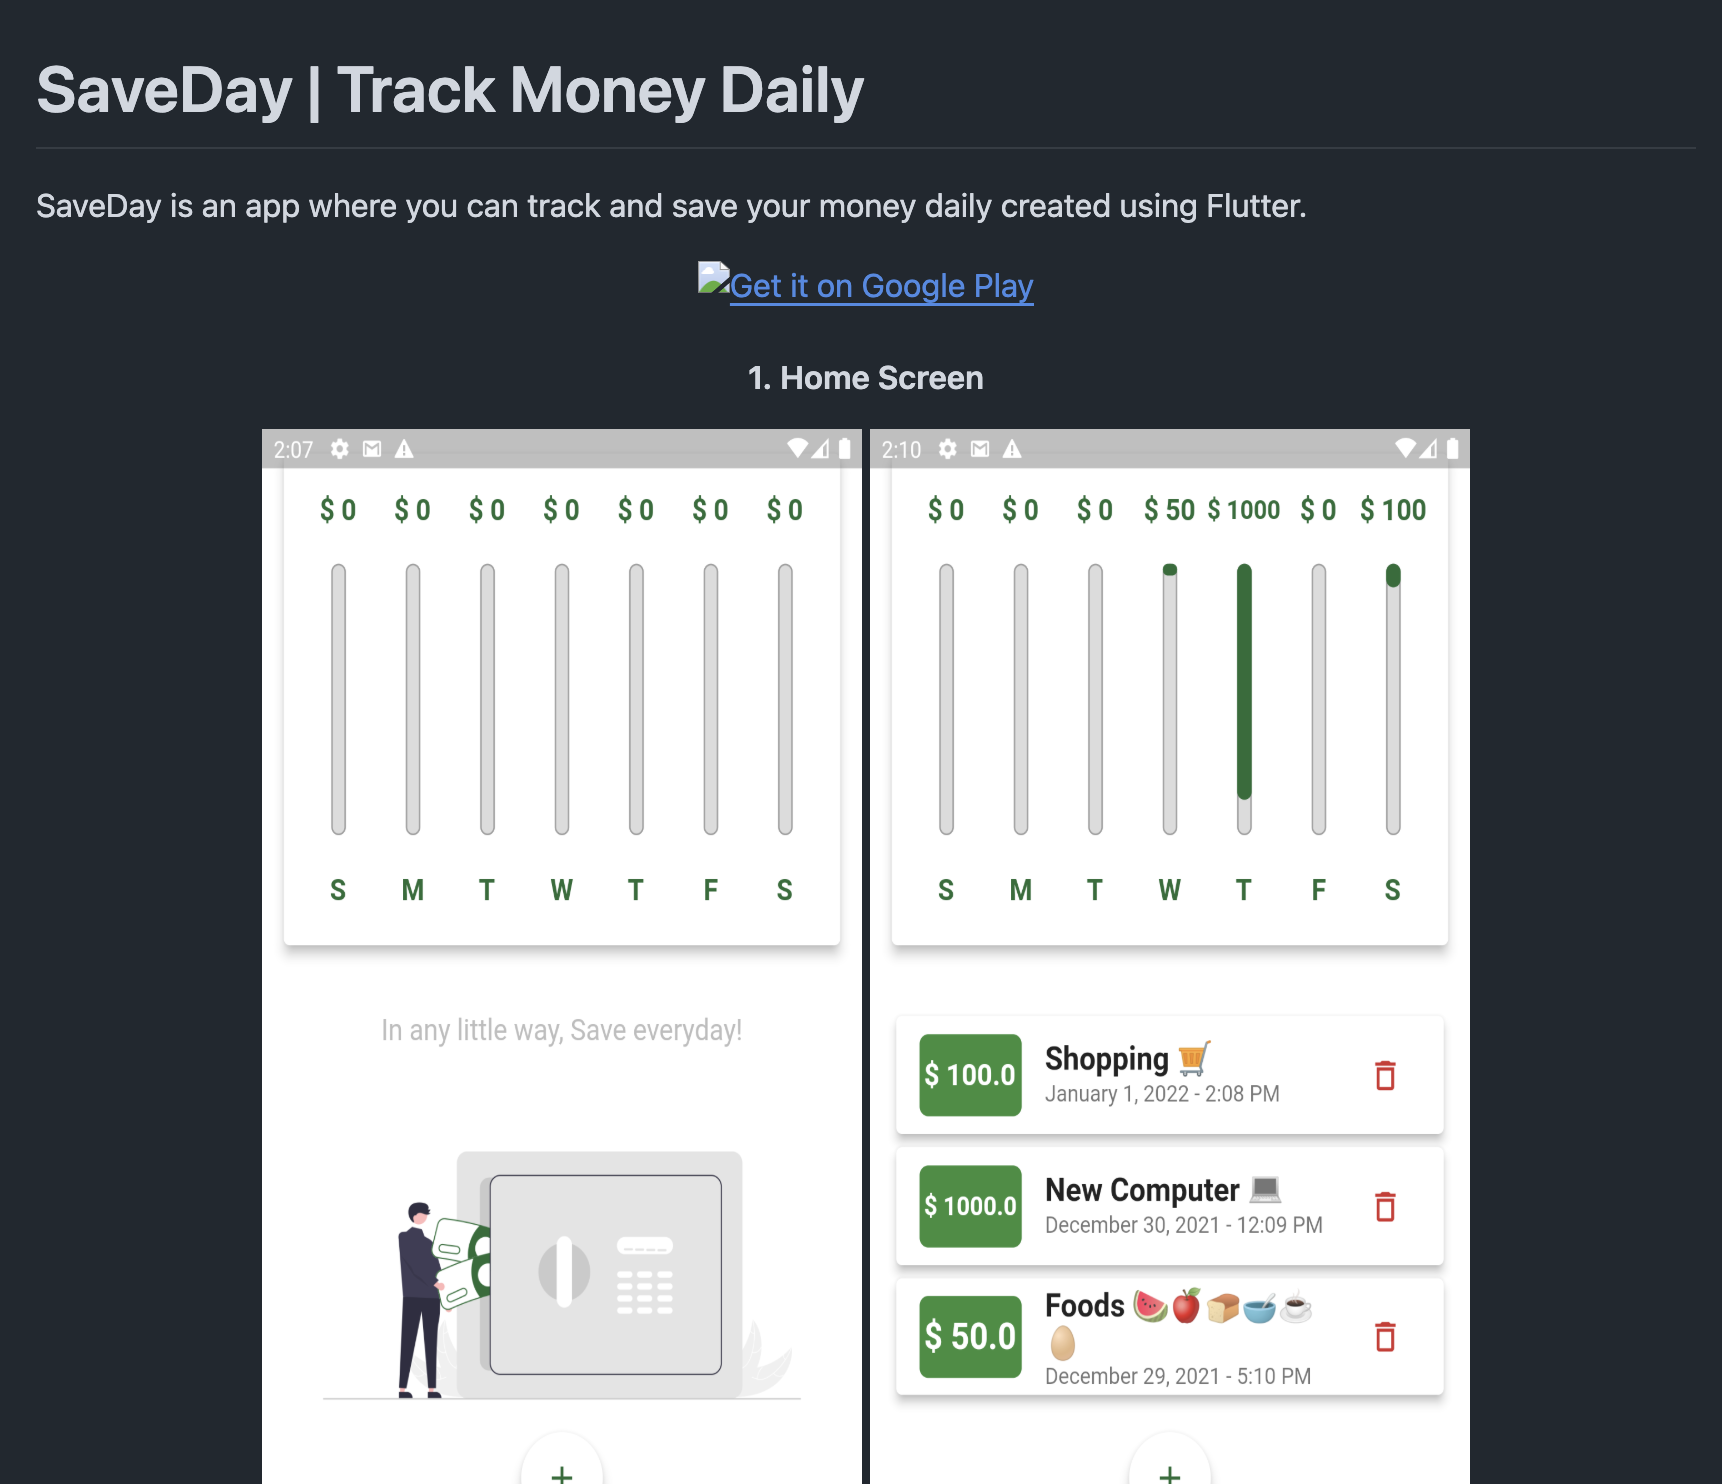Click the 1. Home Screen section heading

[865, 378]
